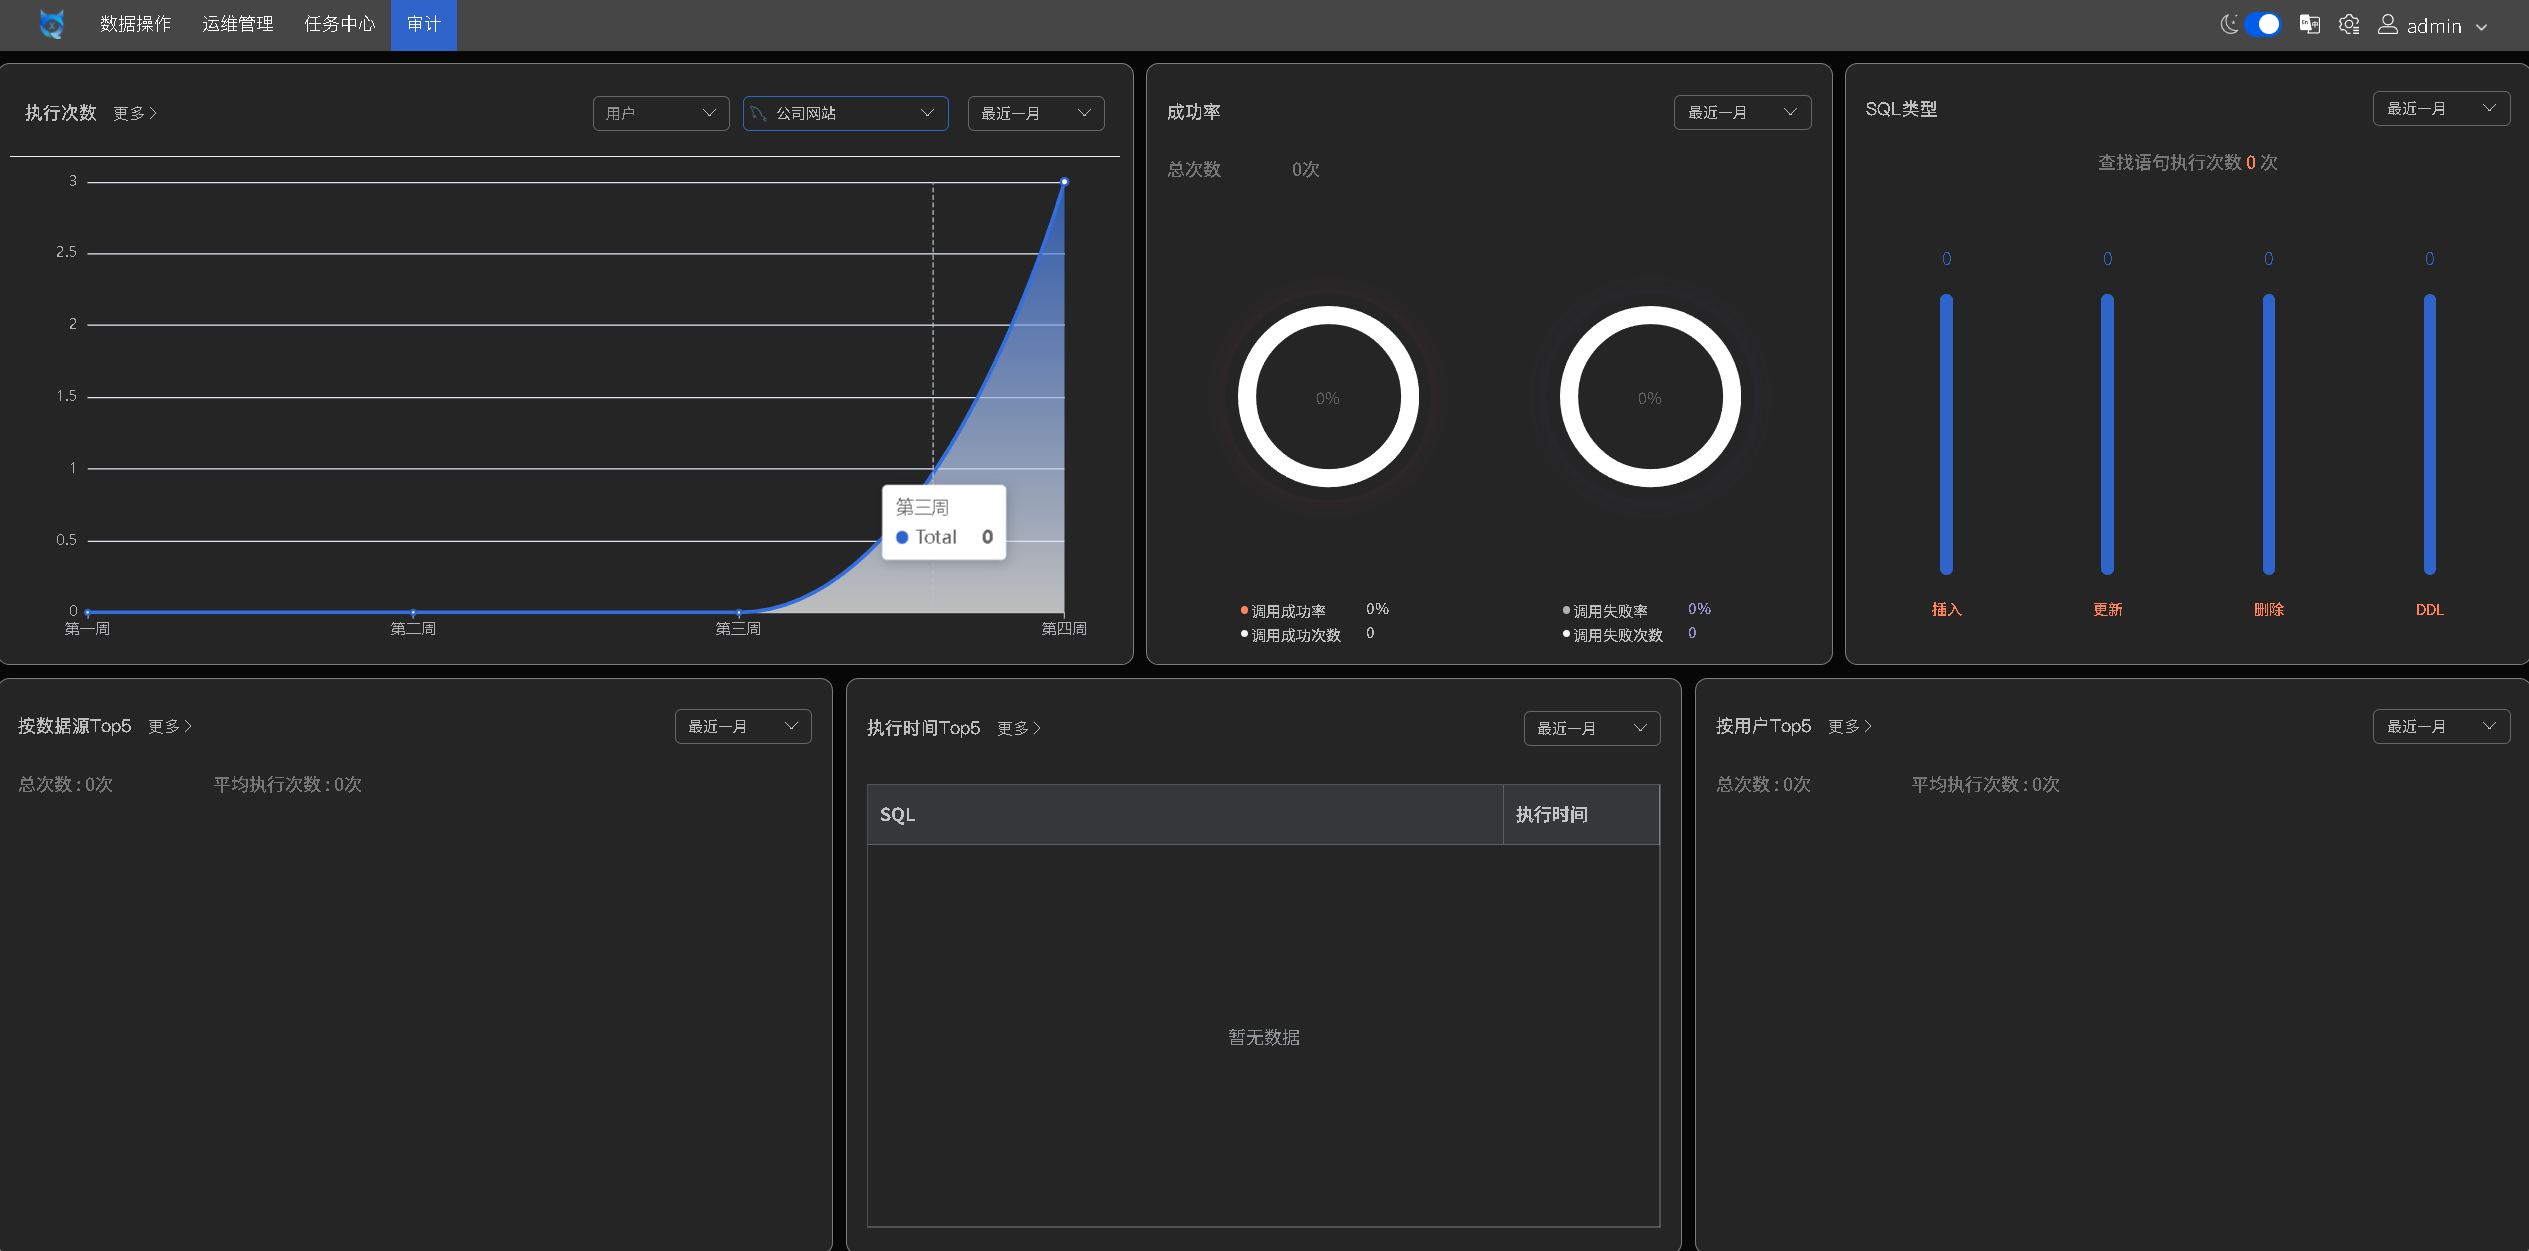Image resolution: width=2529 pixels, height=1251 pixels.
Task: Click the app logo in top-left
Action: tap(52, 24)
